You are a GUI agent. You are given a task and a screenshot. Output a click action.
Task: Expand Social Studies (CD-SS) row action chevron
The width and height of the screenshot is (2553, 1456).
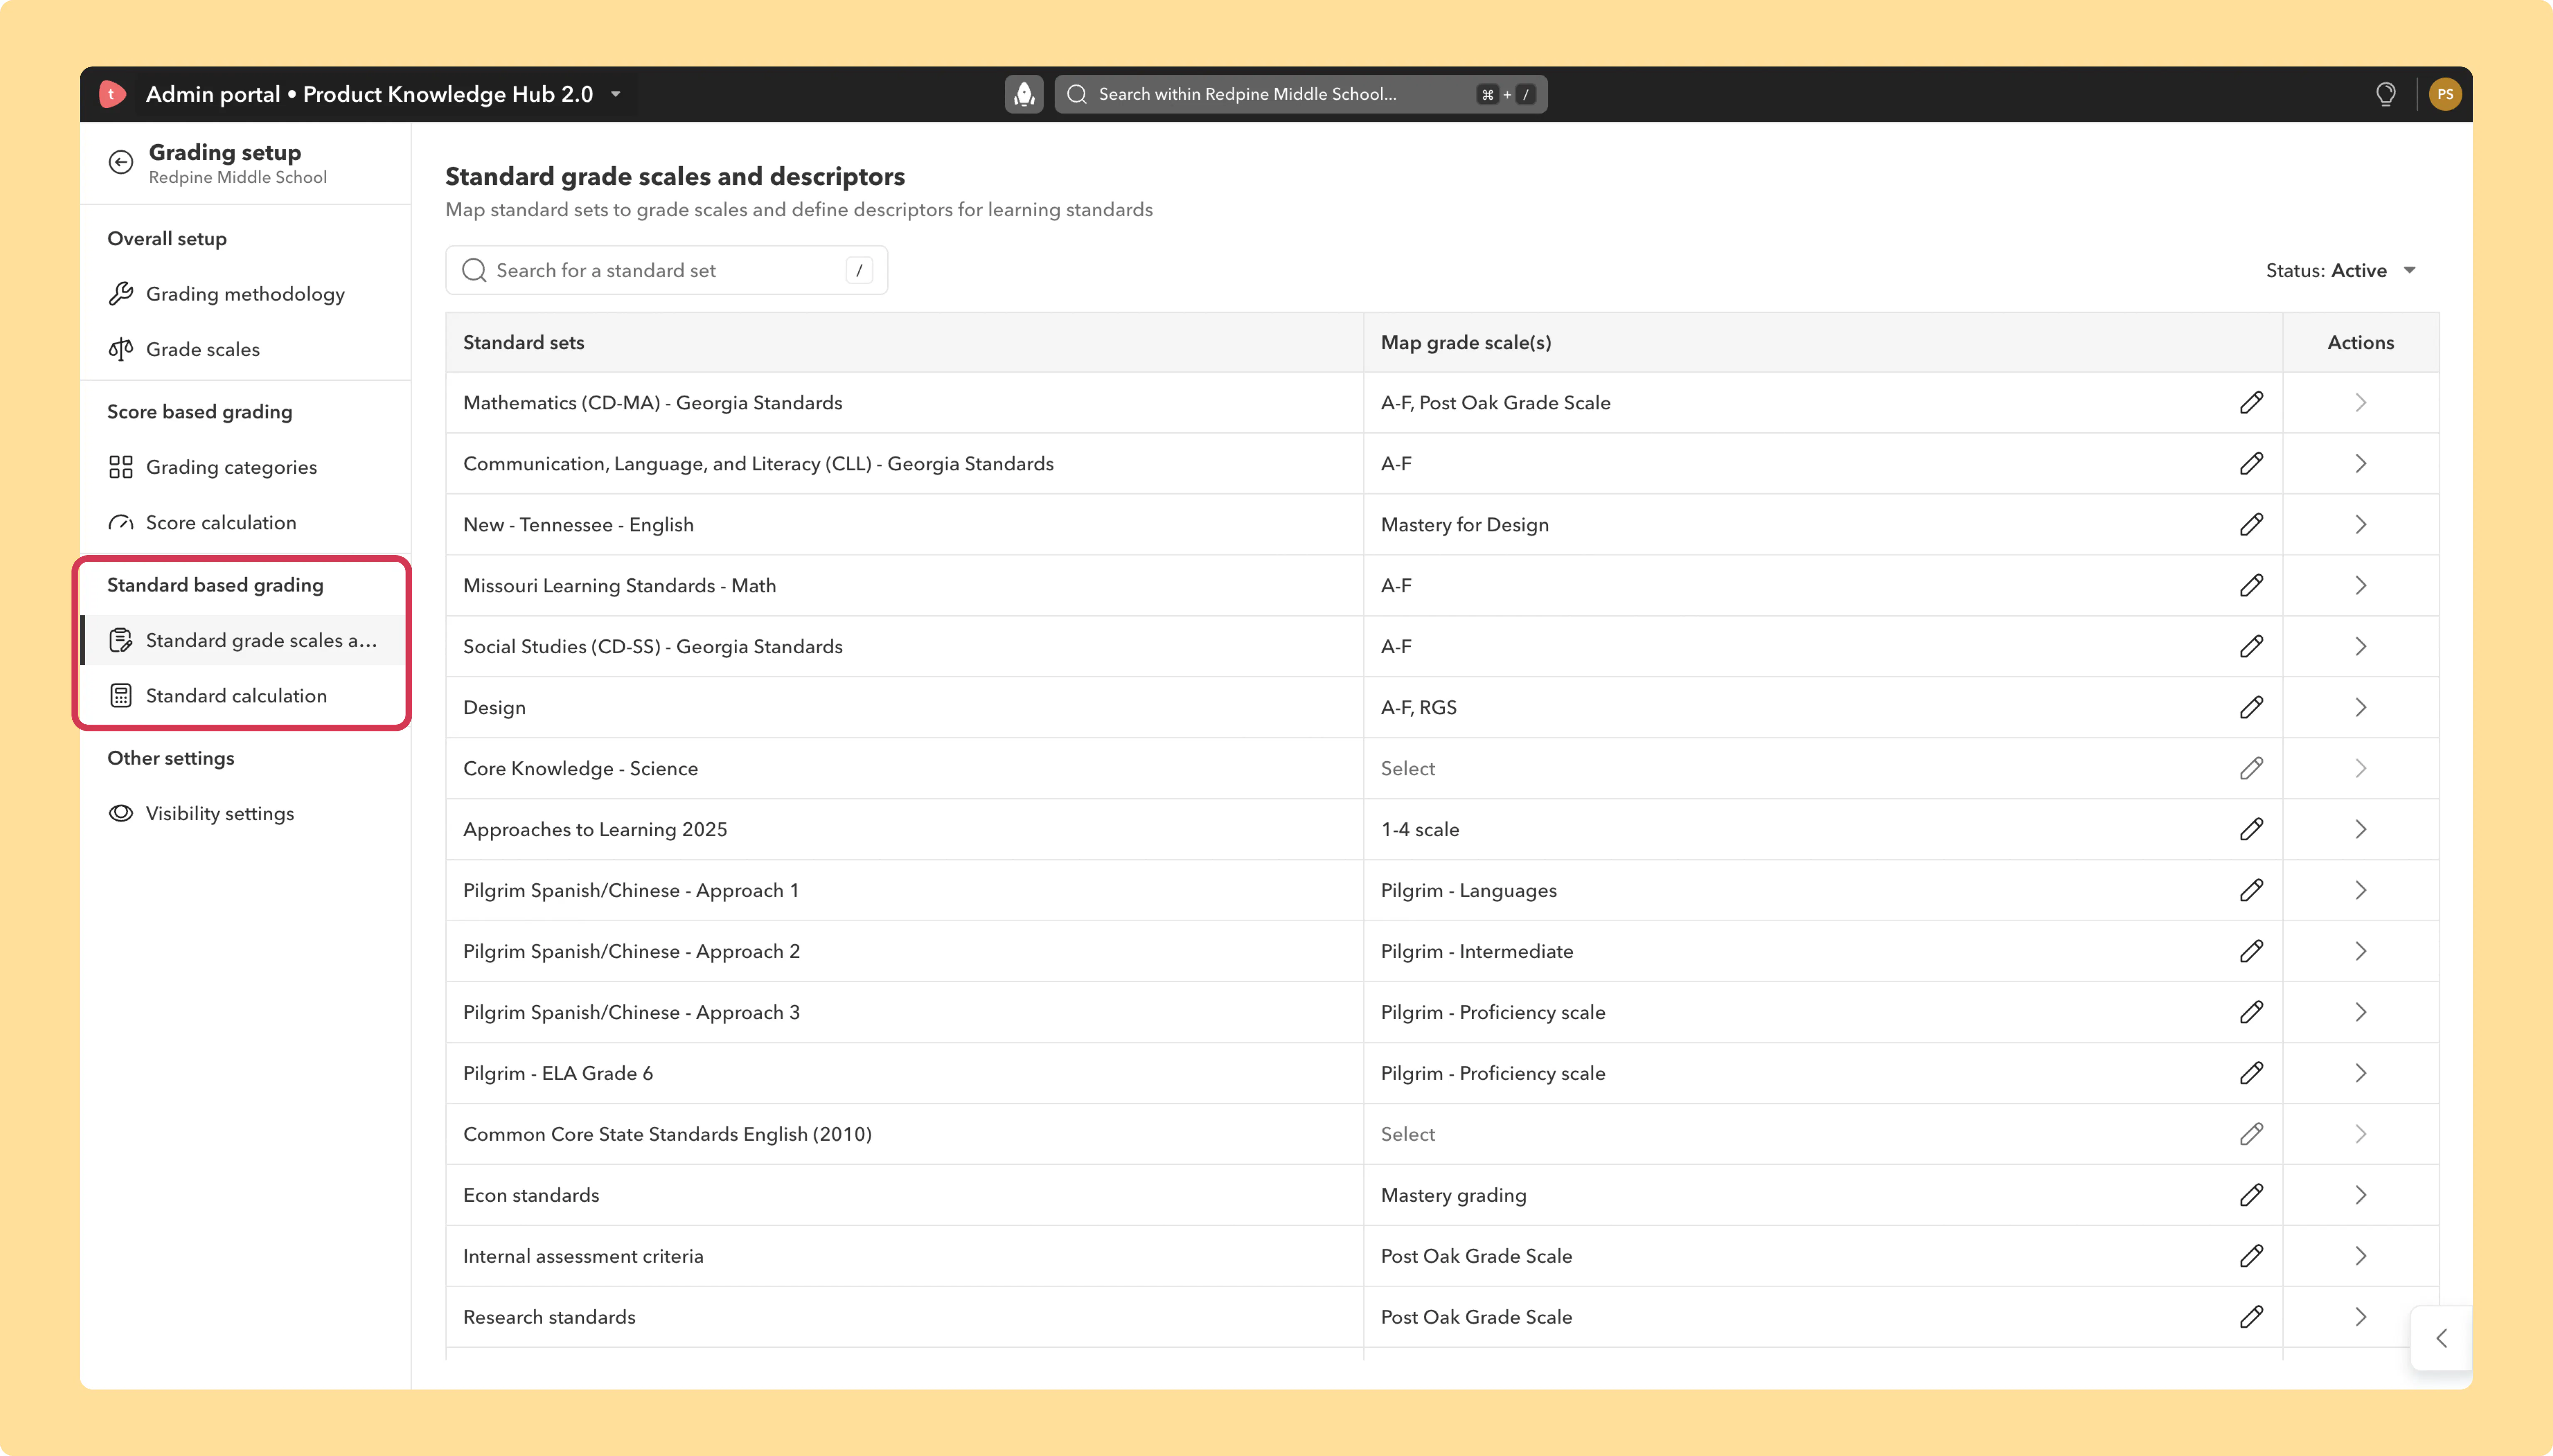pos(2360,647)
